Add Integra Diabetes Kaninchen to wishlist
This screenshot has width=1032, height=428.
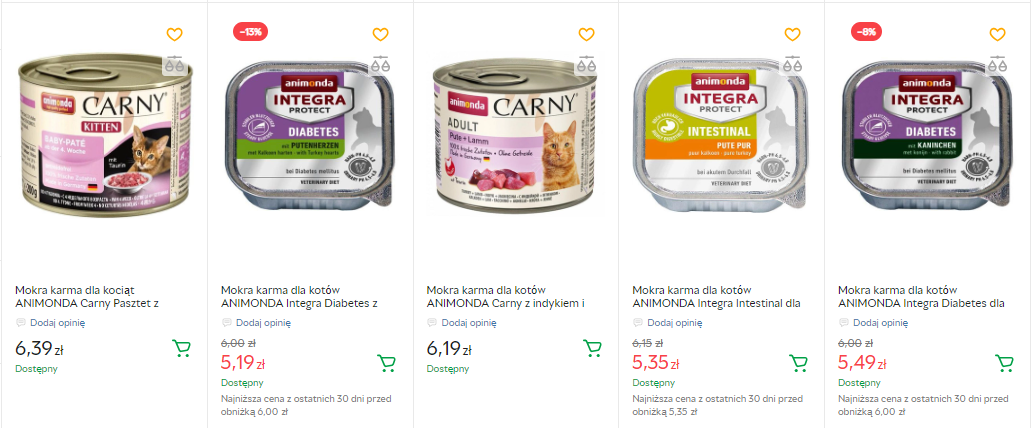(x=997, y=35)
